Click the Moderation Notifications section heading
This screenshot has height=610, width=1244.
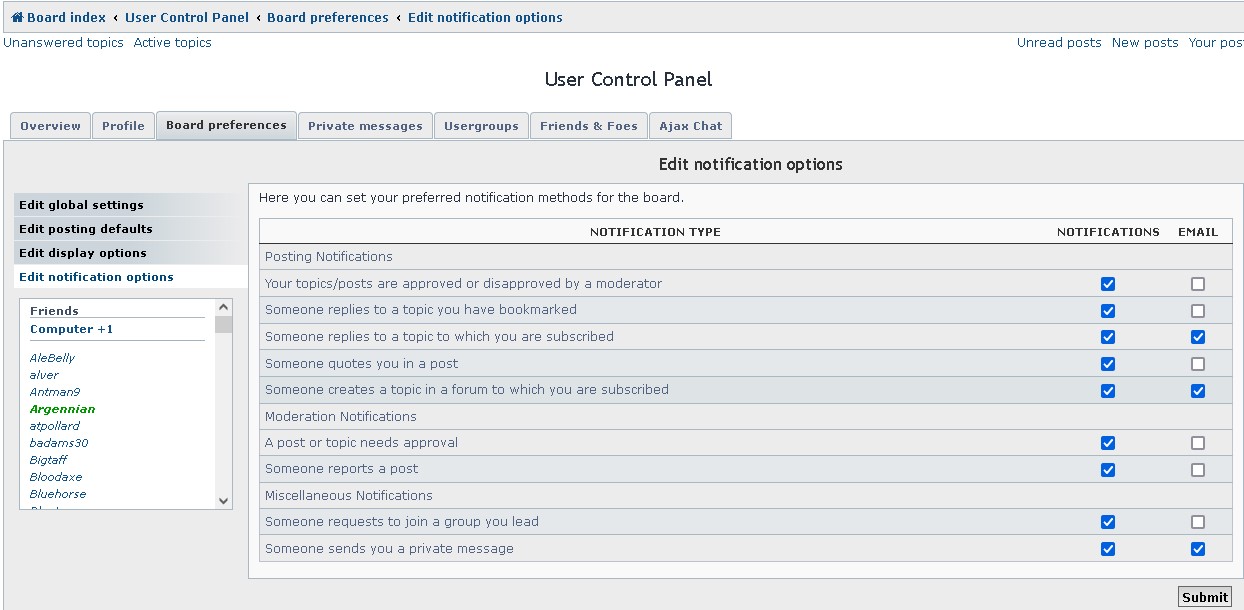341,417
